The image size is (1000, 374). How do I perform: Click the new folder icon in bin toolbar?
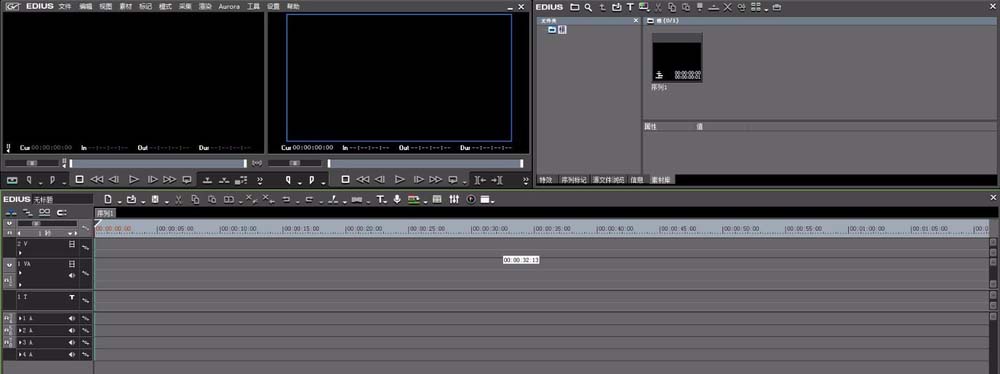coord(575,7)
